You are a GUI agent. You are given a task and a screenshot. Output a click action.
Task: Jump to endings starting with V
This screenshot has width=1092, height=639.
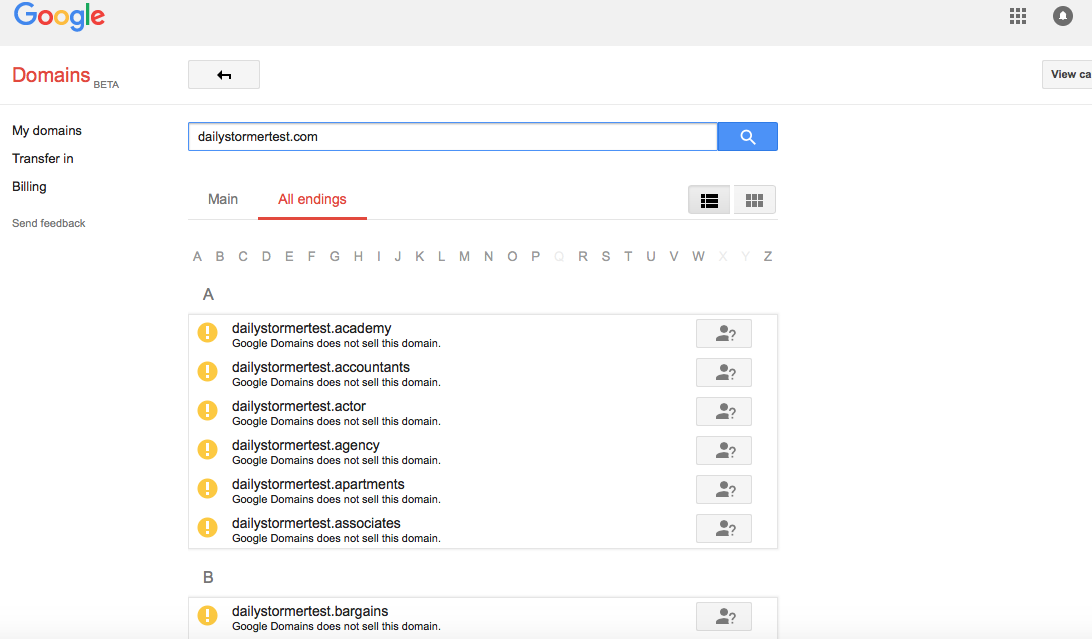click(x=673, y=257)
